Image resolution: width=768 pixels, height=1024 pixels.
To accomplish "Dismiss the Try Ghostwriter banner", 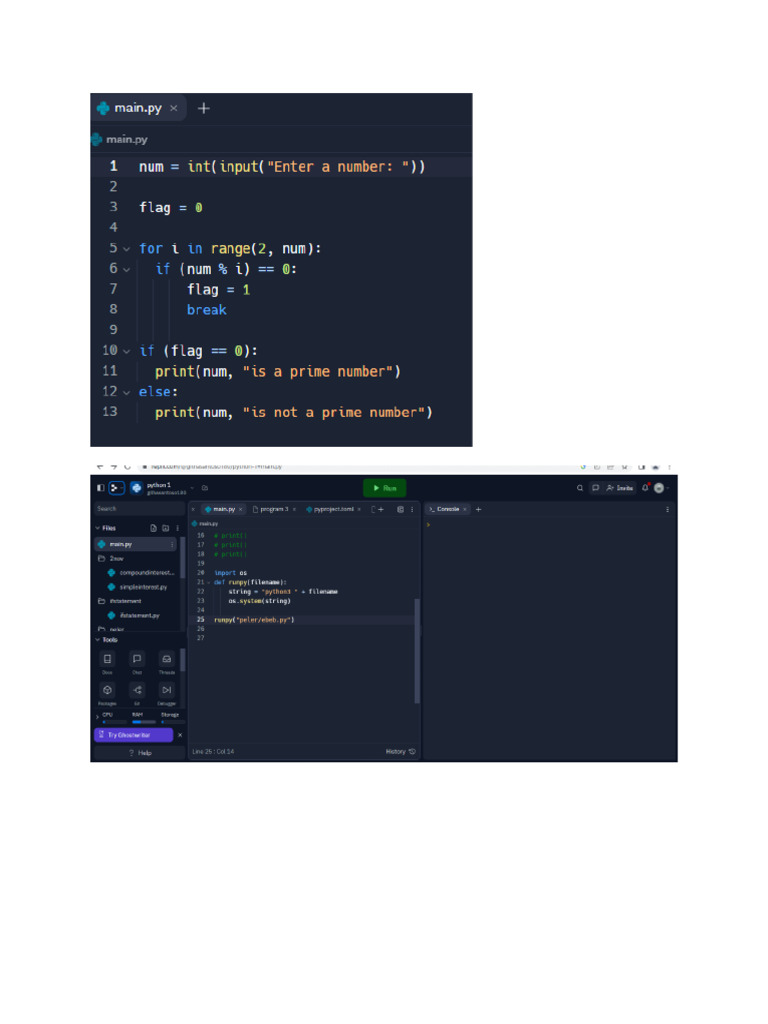I will [180, 735].
